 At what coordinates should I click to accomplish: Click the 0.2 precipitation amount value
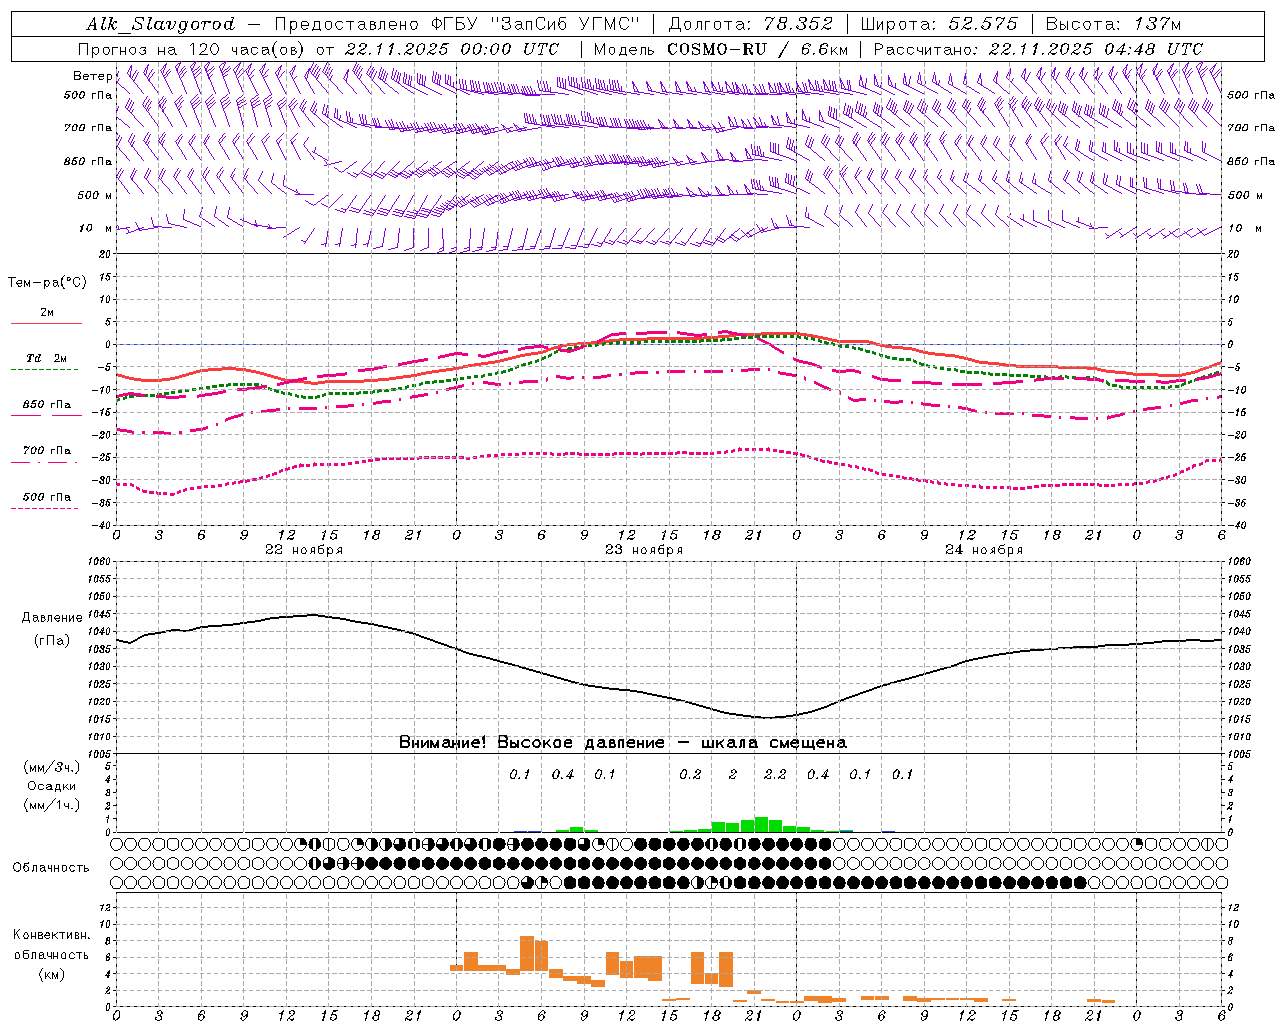click(x=690, y=775)
